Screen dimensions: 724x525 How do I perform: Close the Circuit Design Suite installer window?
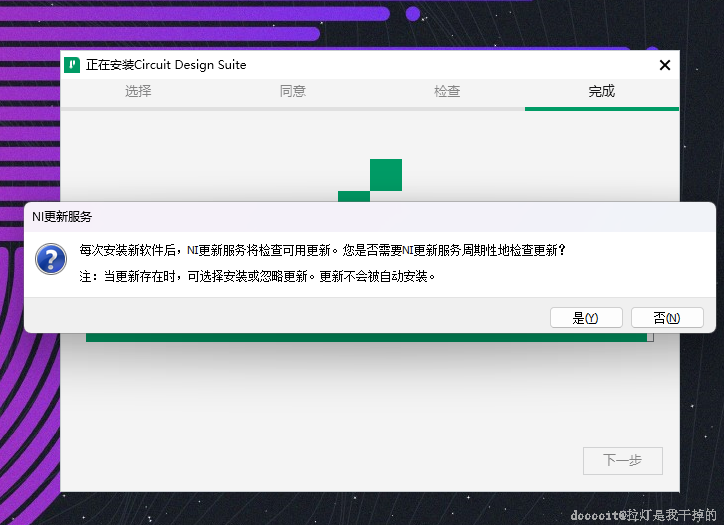point(665,65)
